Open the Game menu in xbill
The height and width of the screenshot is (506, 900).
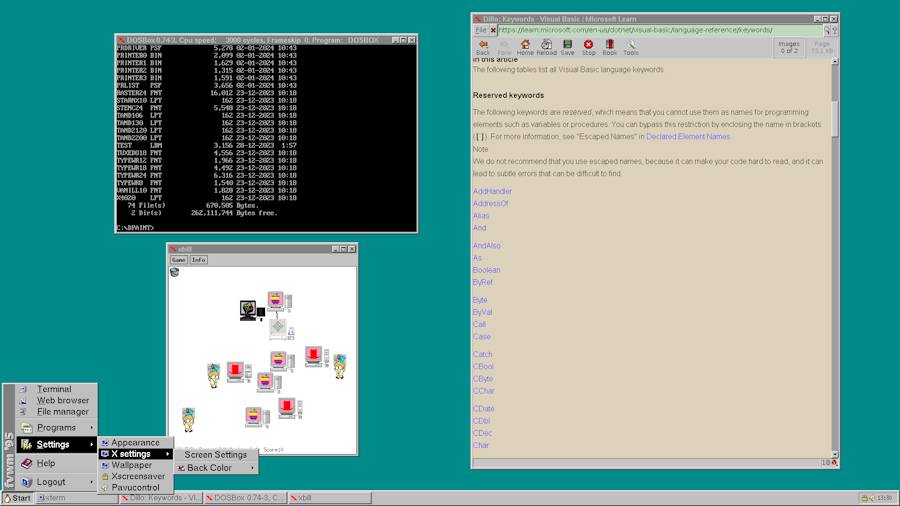pos(179,260)
